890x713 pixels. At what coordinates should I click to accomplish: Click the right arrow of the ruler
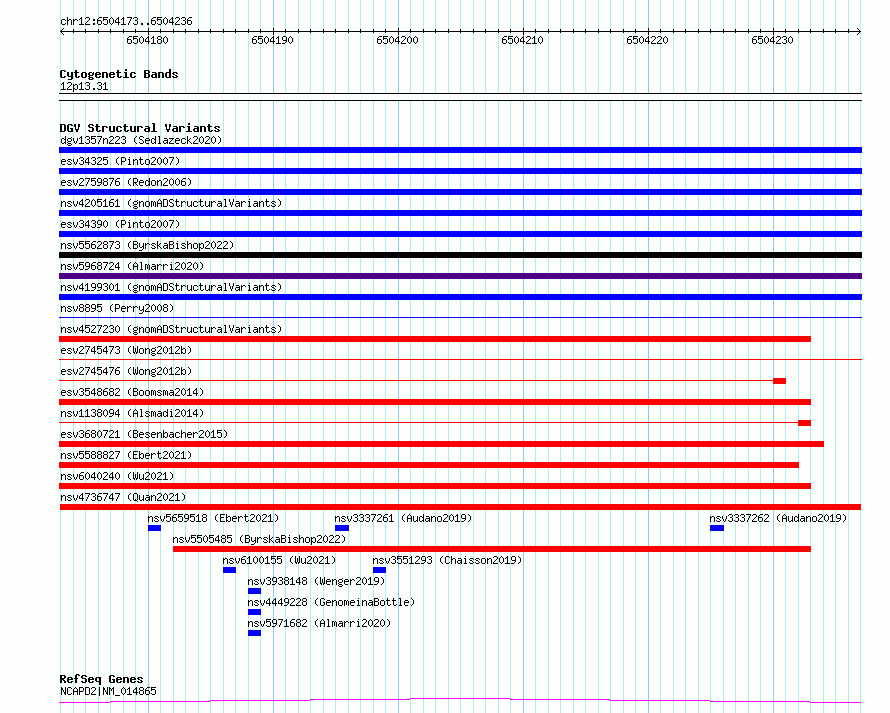tap(859, 32)
